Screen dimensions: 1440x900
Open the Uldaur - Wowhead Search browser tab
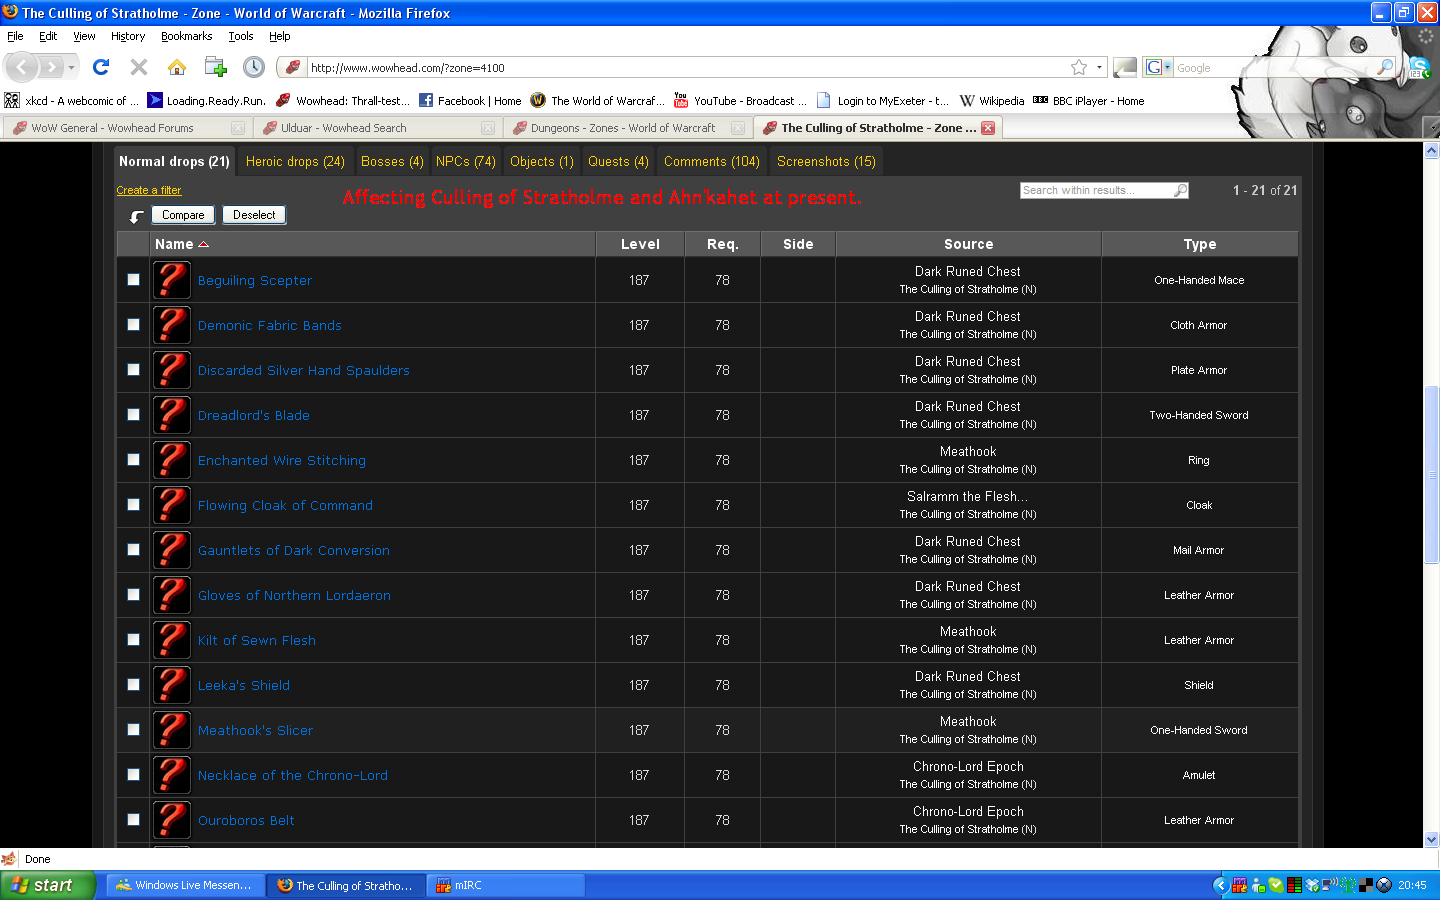tap(377, 128)
